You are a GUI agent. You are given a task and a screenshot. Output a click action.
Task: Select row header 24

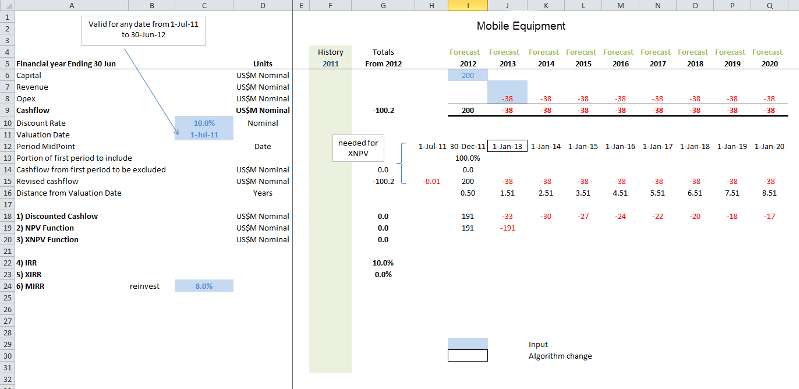(x=7, y=286)
